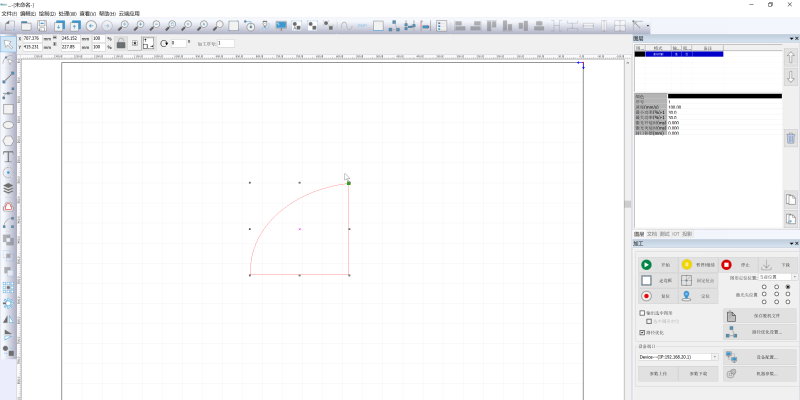Open the 云端应用 menu

[x=129, y=14]
